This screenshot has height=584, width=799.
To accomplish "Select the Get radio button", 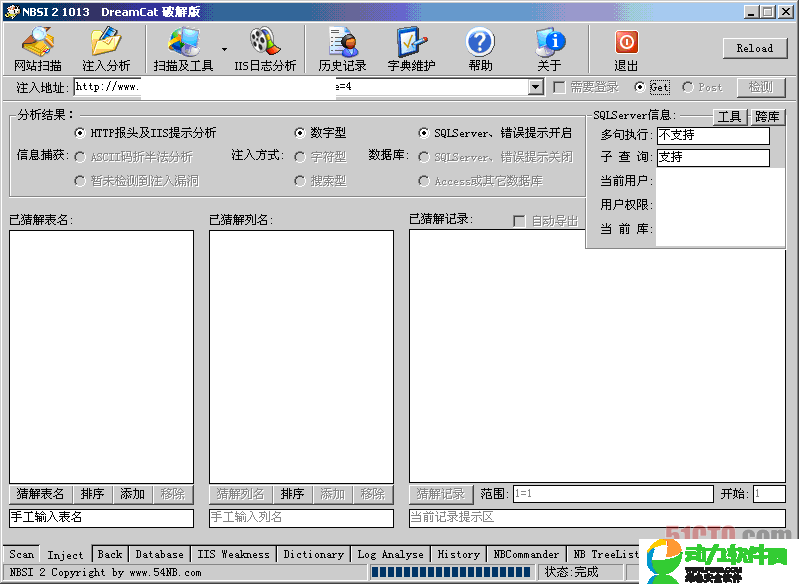I will click(x=640, y=87).
